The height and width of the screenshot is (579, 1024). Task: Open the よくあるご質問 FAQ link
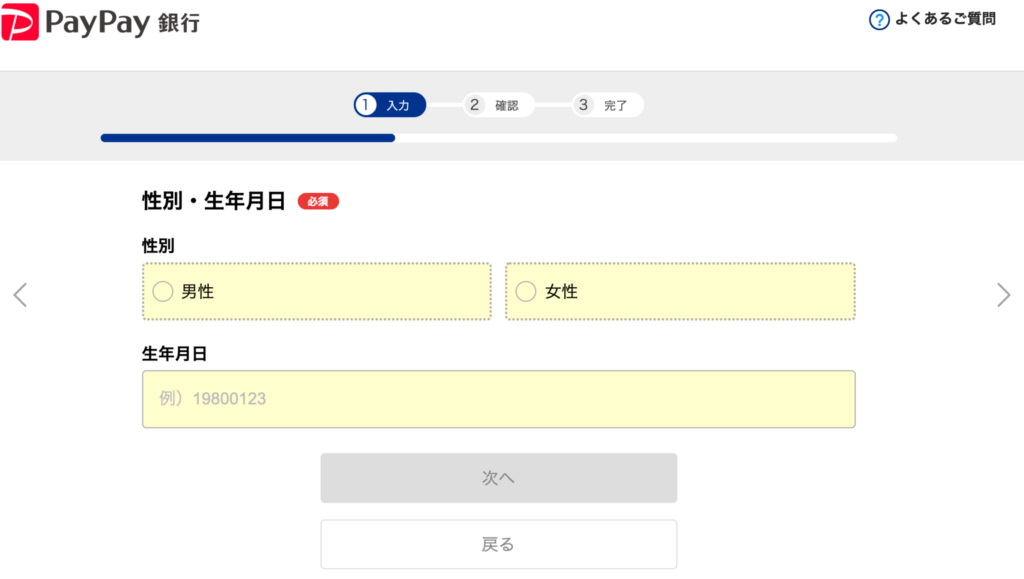tap(945, 19)
